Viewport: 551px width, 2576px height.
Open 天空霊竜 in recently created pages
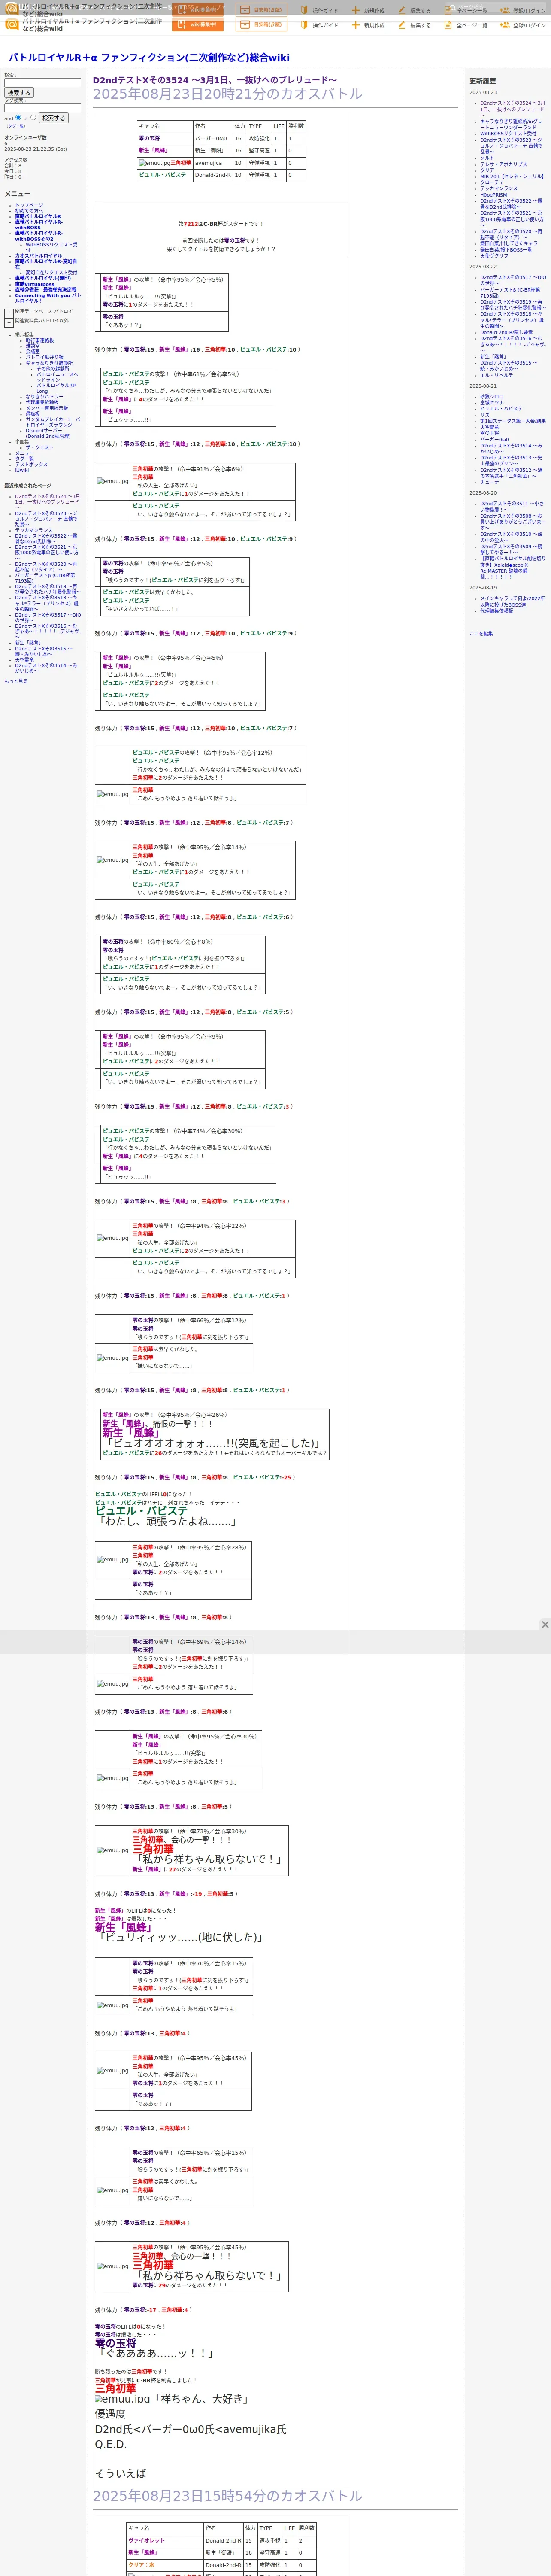click(x=24, y=660)
